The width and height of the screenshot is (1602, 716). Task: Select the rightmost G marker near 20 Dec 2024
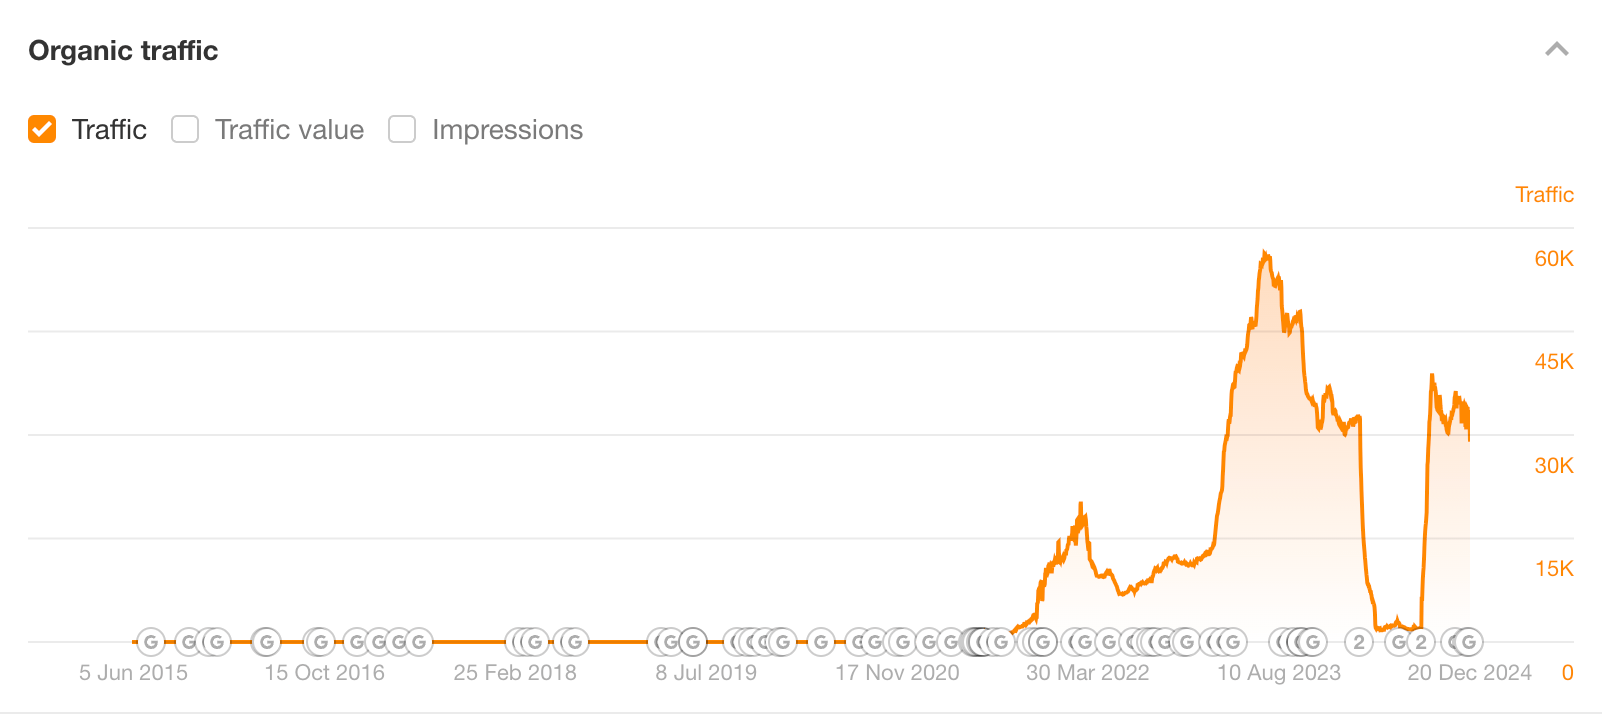point(1468,642)
